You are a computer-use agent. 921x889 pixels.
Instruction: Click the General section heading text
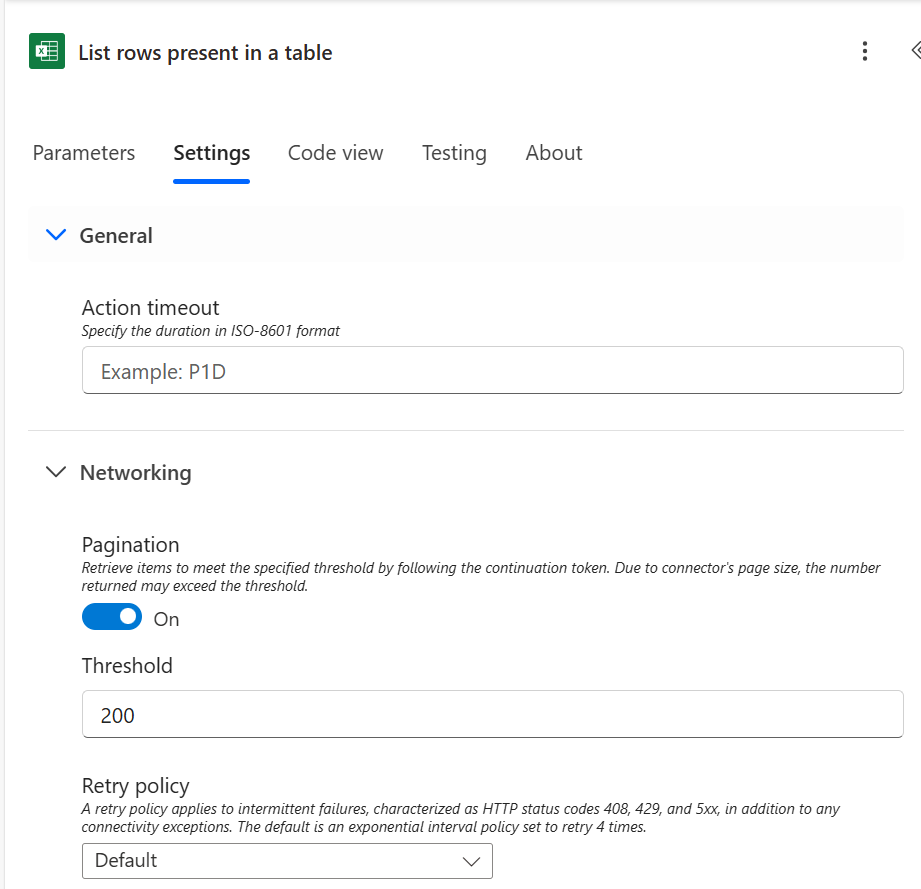click(x=116, y=236)
